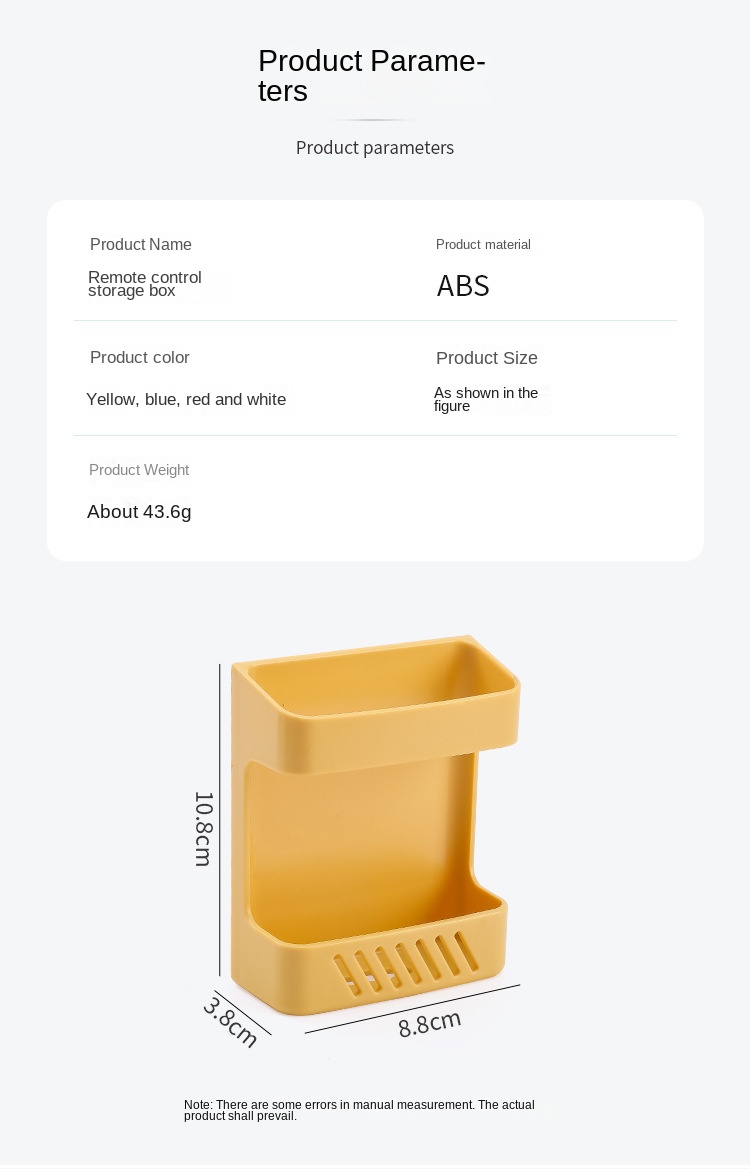Screen dimensions: 750x1169
Task: Click the "8.8cm" width dimension label
Action: (430, 1023)
